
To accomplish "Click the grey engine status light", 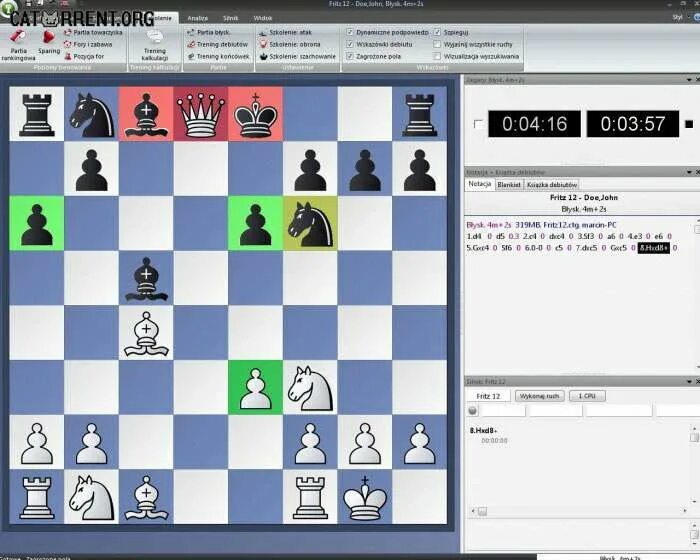I will coord(472,410).
